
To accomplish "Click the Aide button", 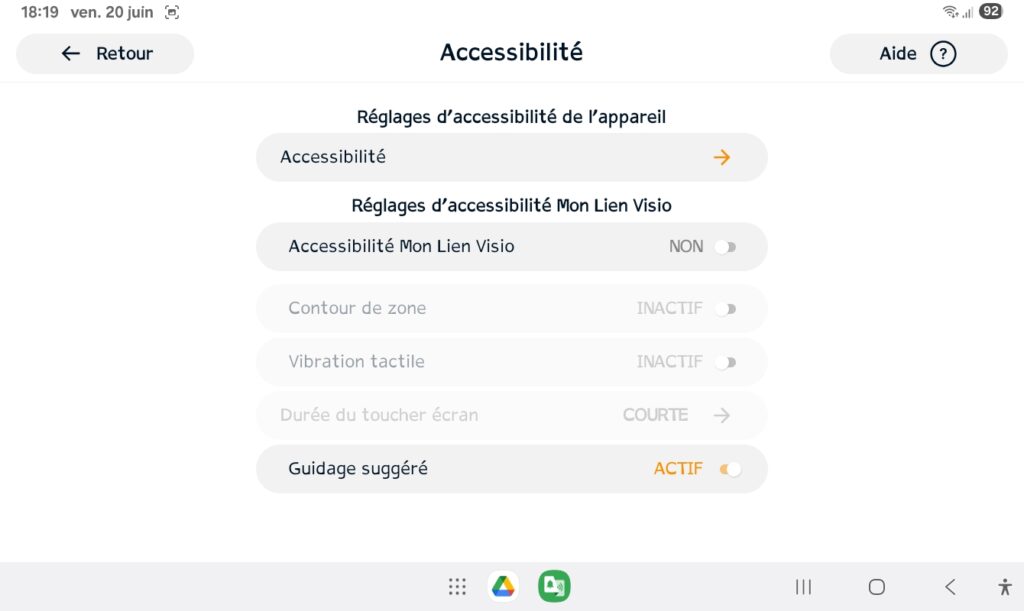I will pos(918,54).
